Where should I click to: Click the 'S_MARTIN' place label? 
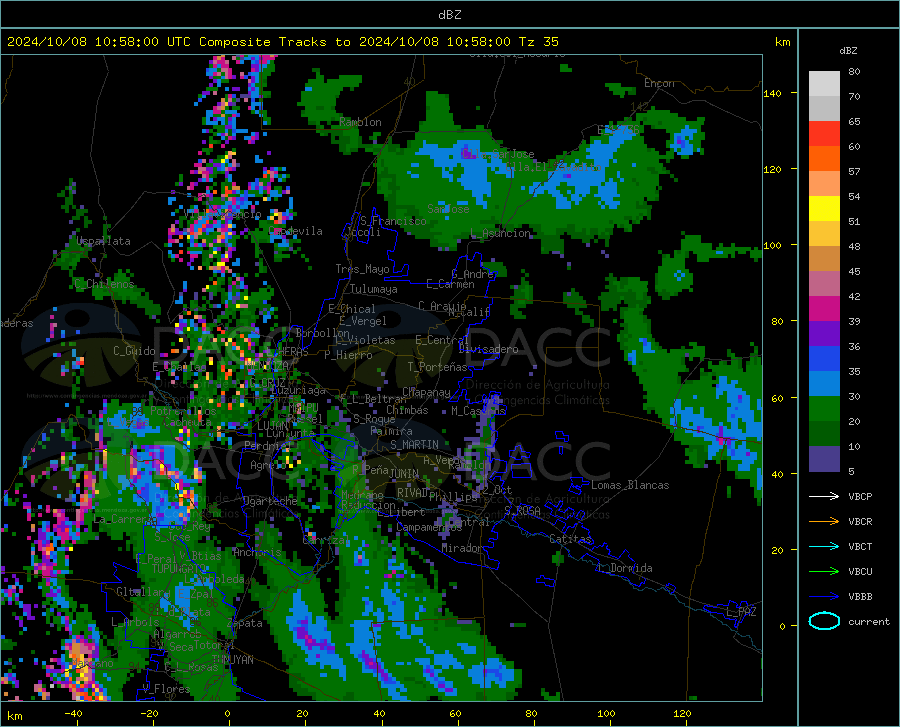[x=414, y=445]
